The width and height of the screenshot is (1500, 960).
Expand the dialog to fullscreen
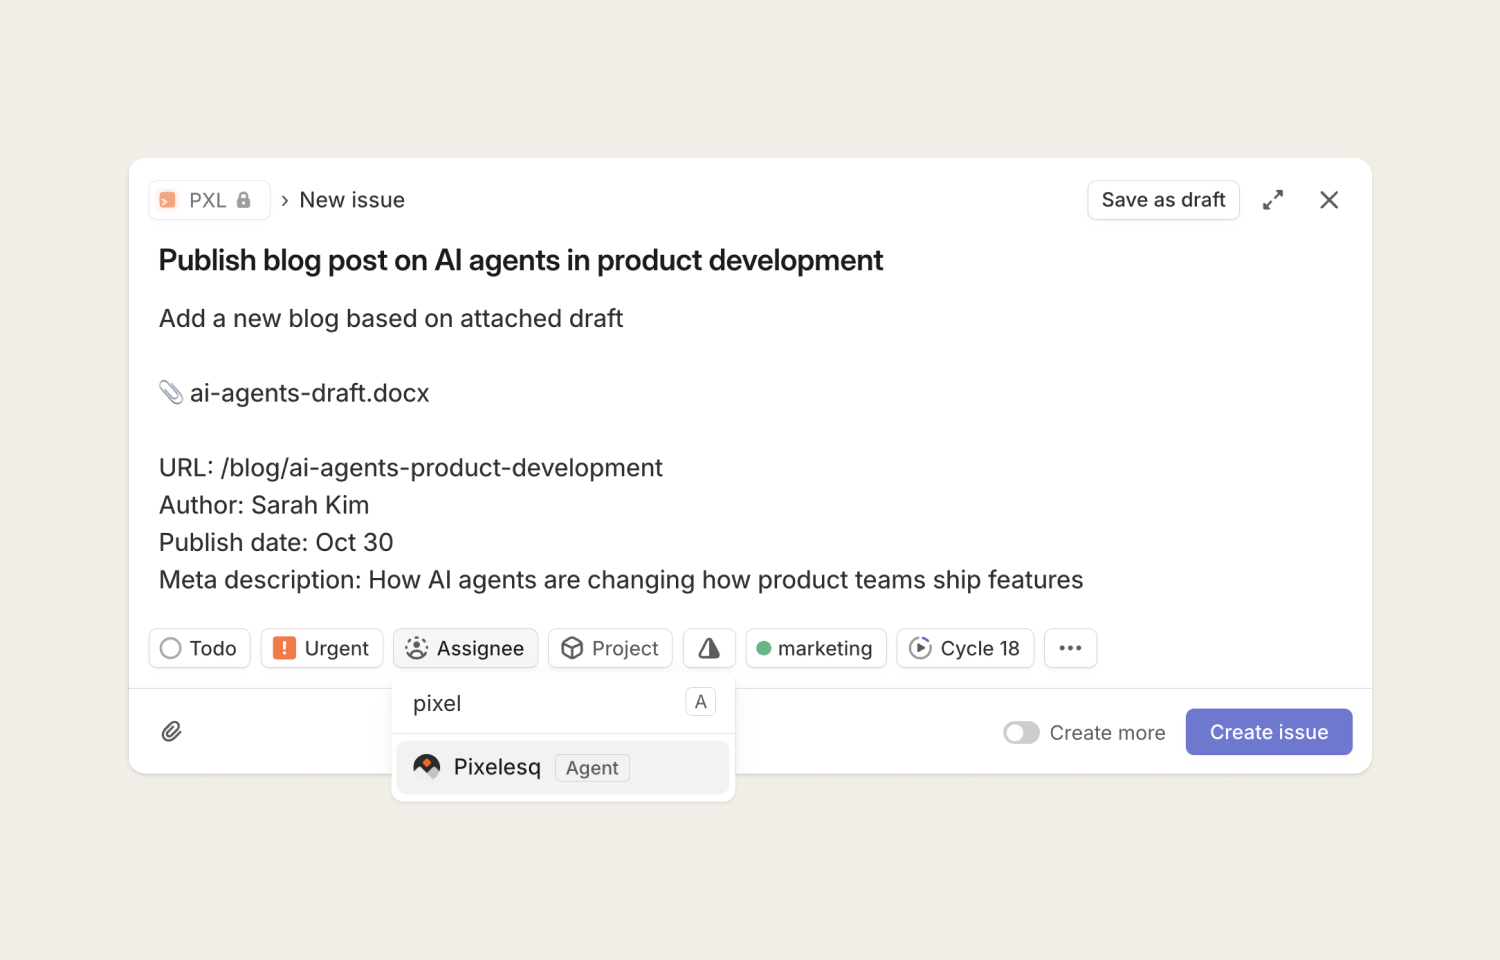click(x=1273, y=200)
